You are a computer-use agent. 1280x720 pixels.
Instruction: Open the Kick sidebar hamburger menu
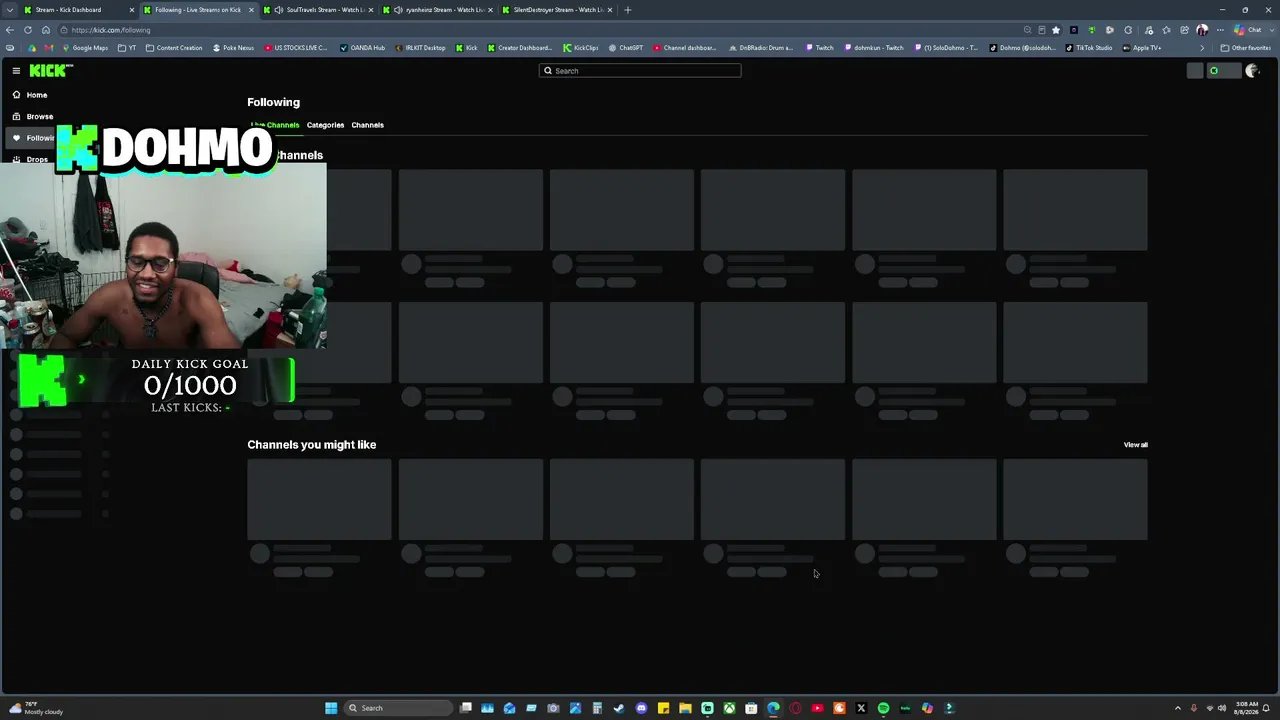tap(16, 71)
